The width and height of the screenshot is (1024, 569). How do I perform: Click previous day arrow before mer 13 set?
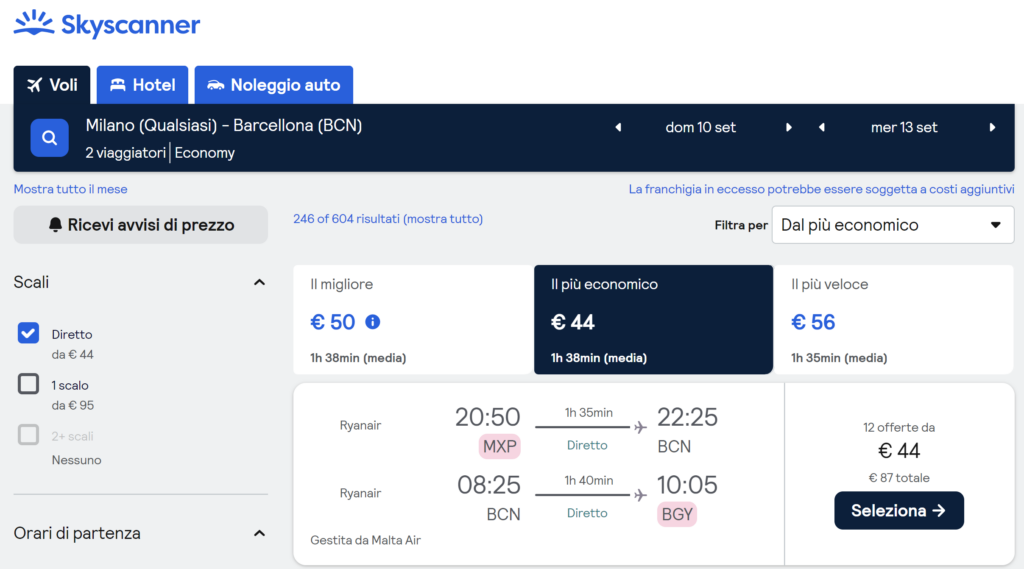[x=821, y=127]
